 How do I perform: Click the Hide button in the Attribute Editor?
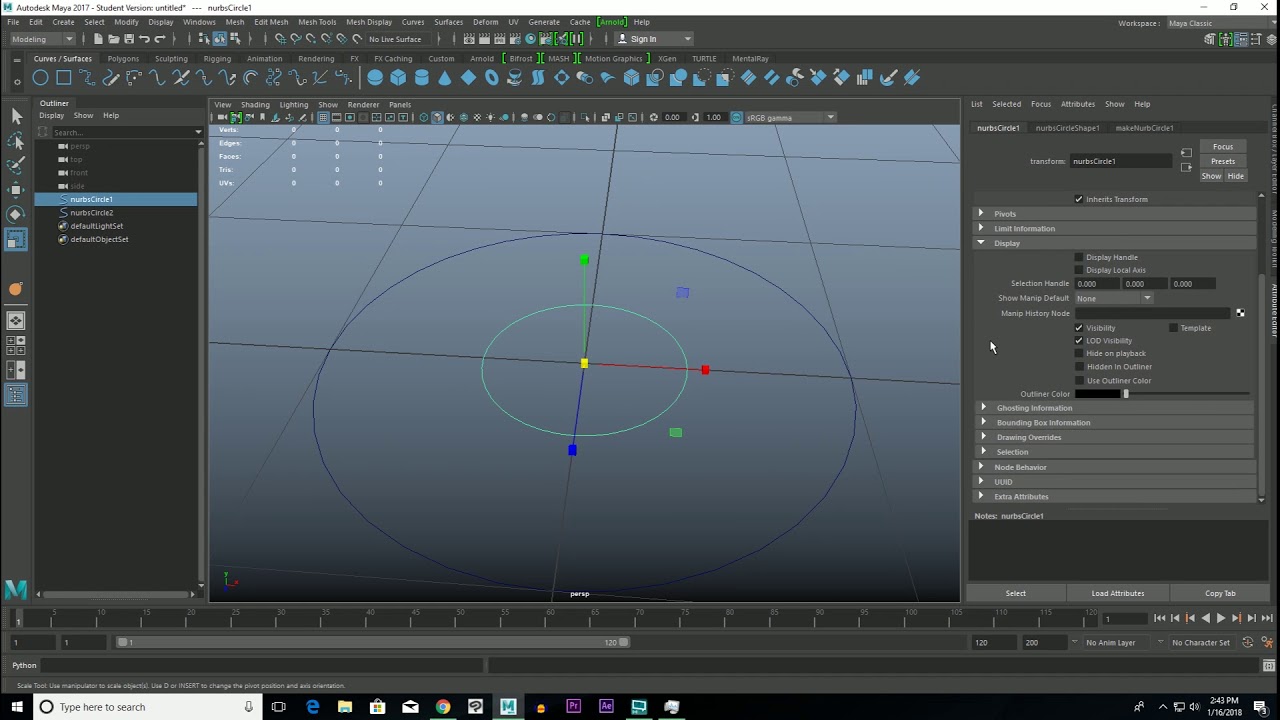[1236, 176]
